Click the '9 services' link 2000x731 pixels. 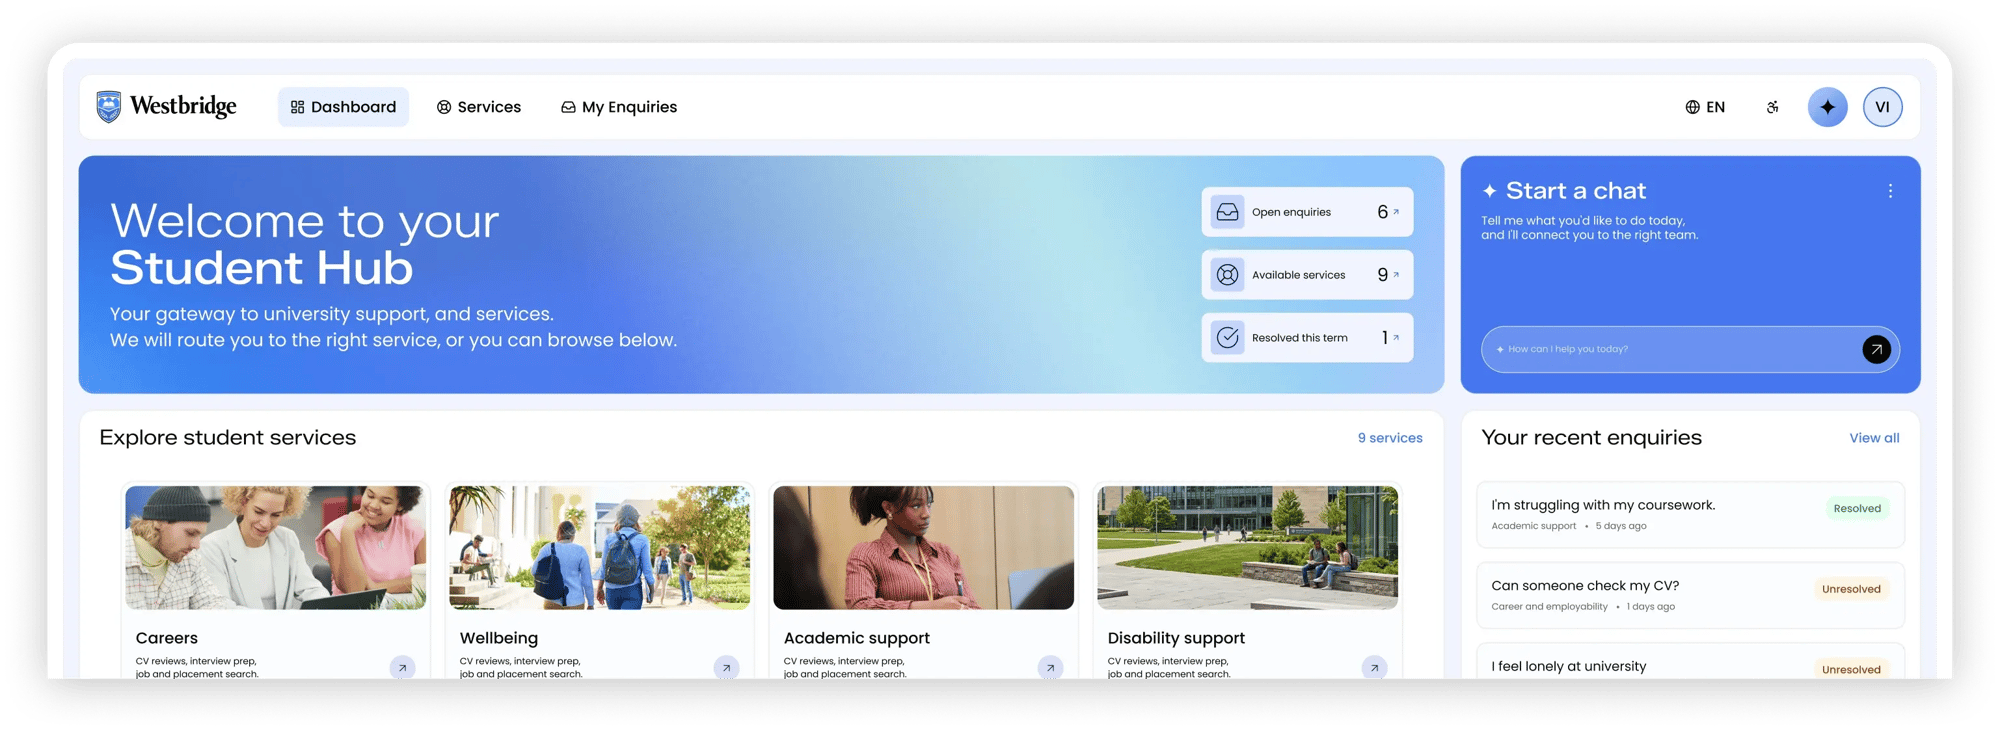pyautogui.click(x=1390, y=438)
